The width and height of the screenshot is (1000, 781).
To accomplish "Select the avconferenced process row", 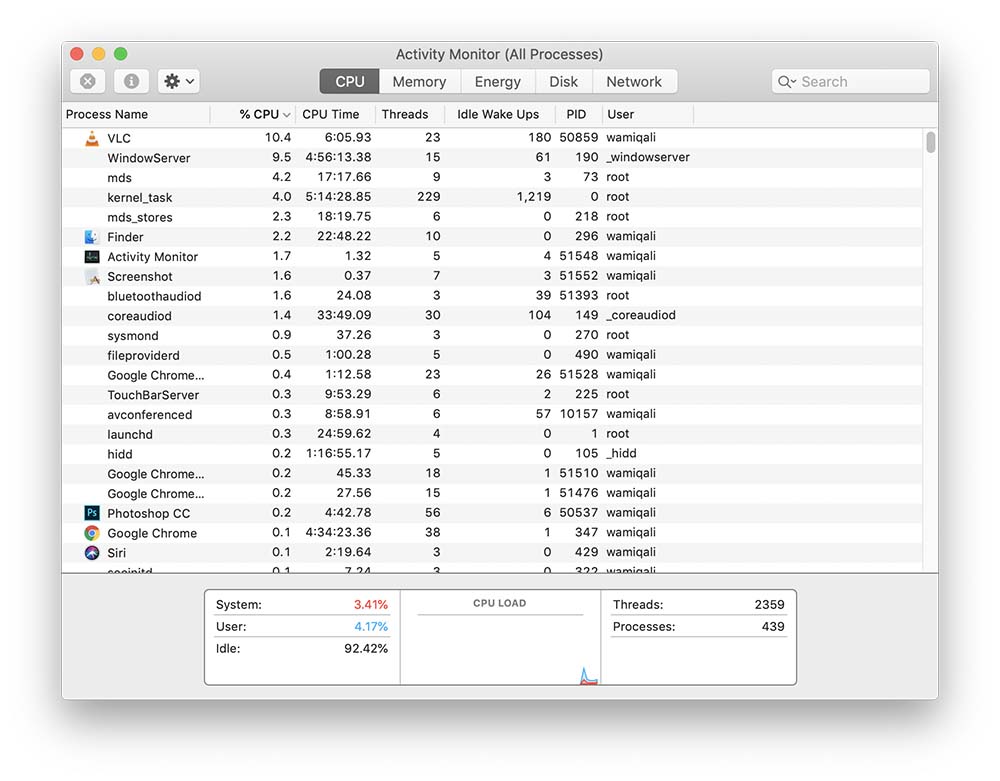I will coord(492,415).
